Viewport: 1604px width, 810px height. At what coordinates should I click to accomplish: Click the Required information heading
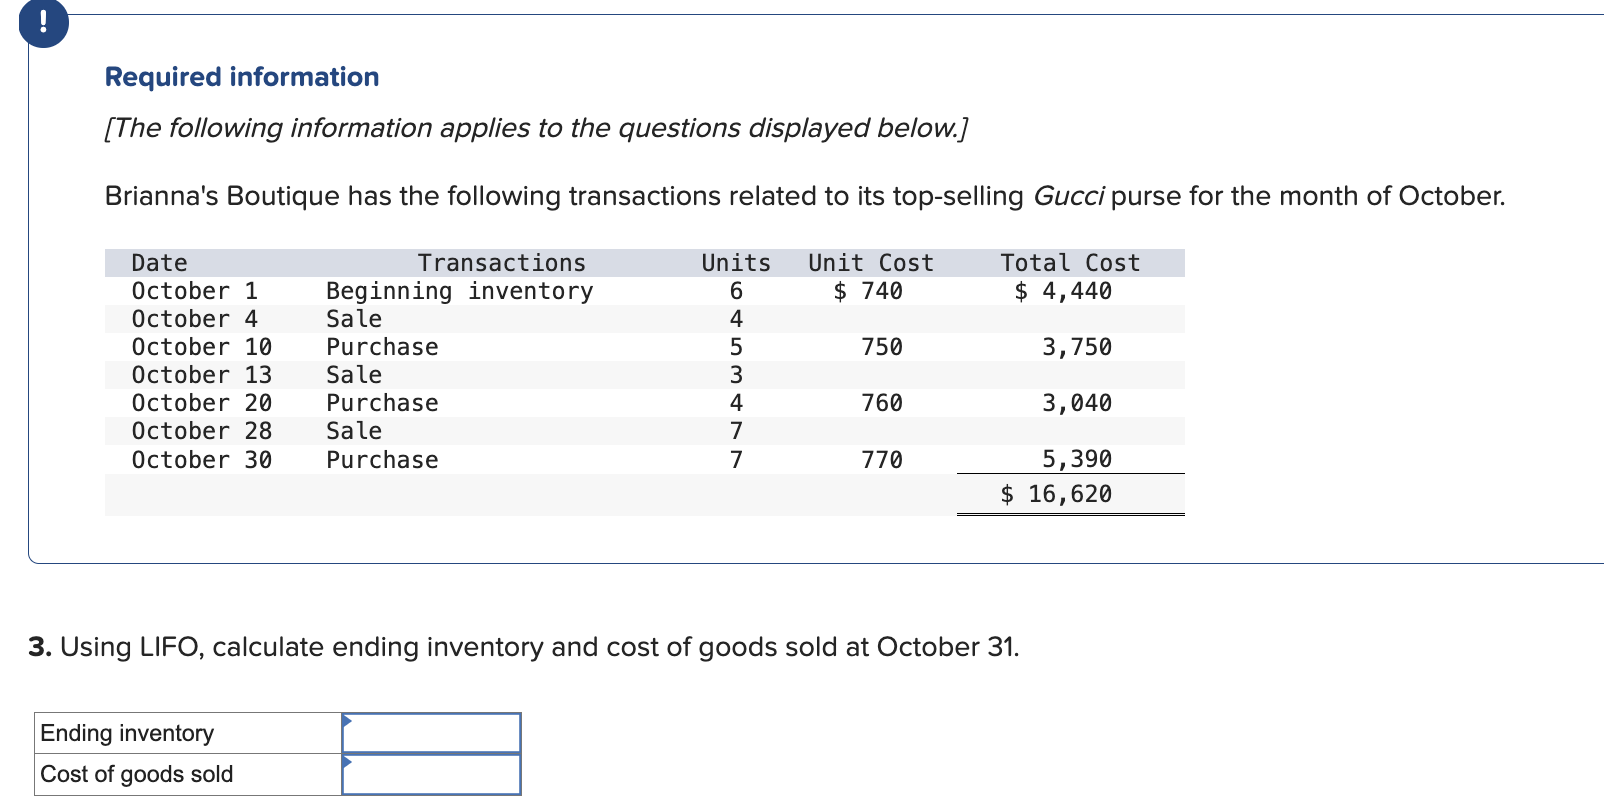tap(242, 77)
